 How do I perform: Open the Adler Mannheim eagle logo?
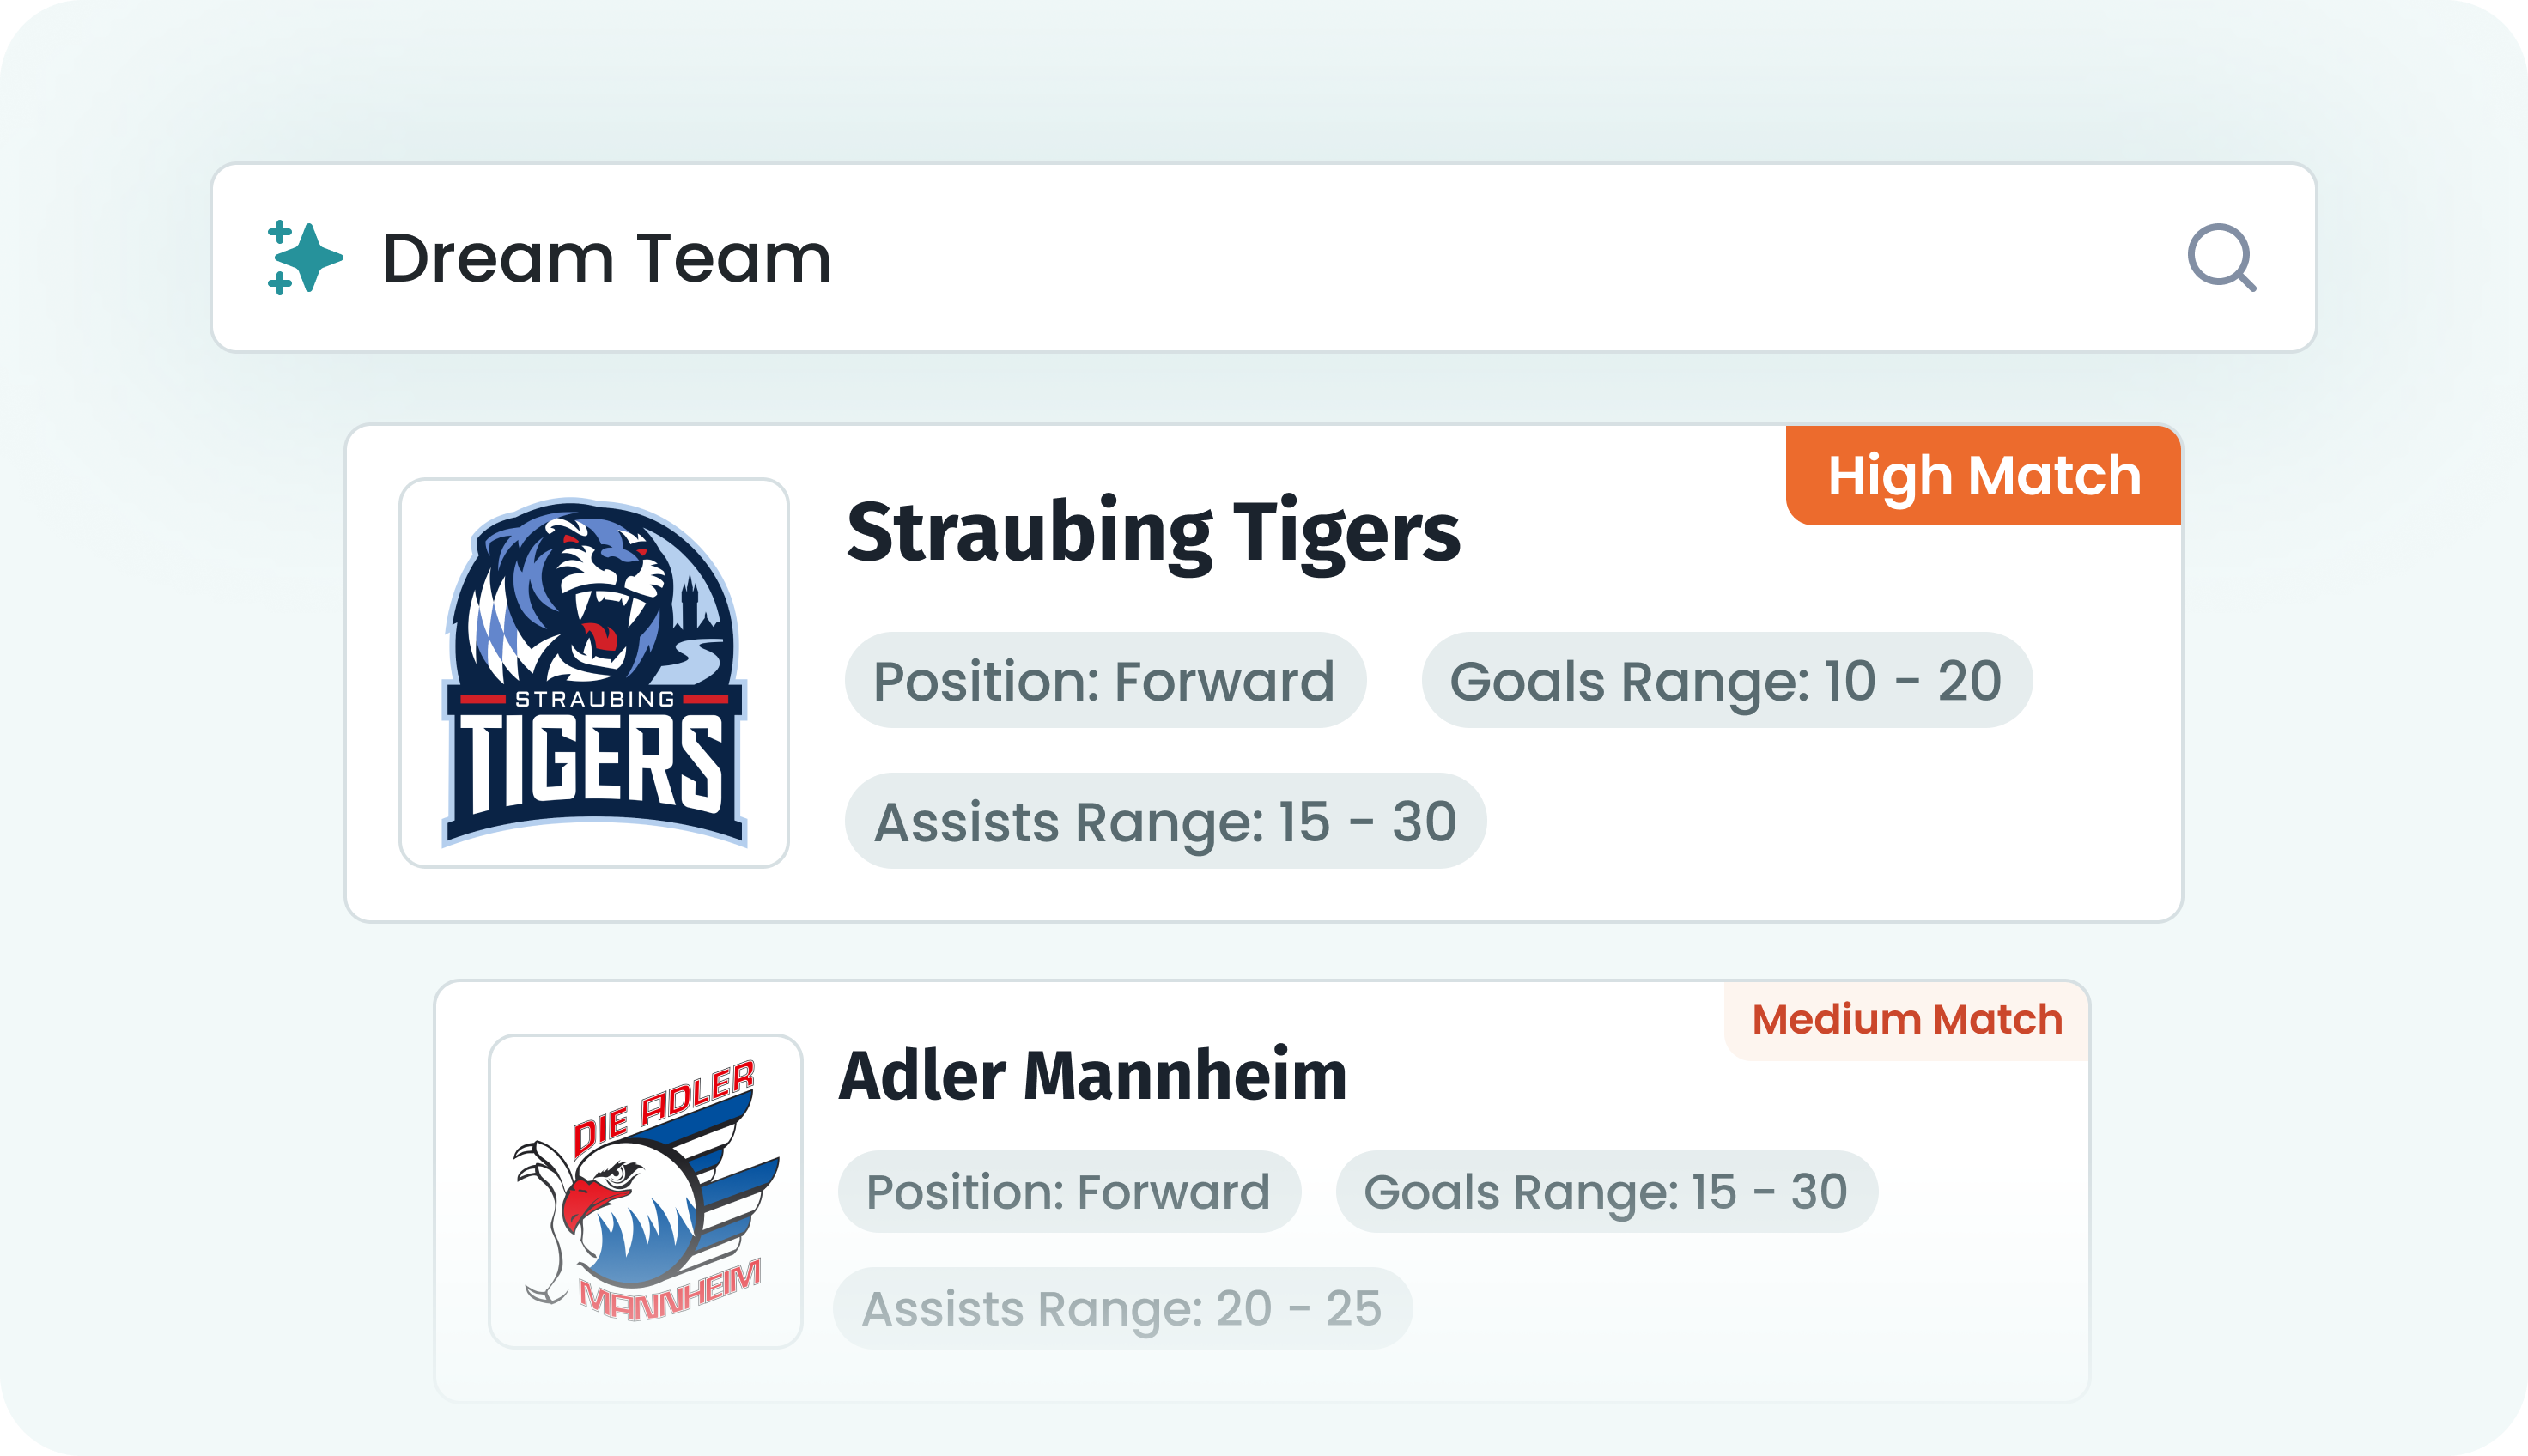click(645, 1191)
